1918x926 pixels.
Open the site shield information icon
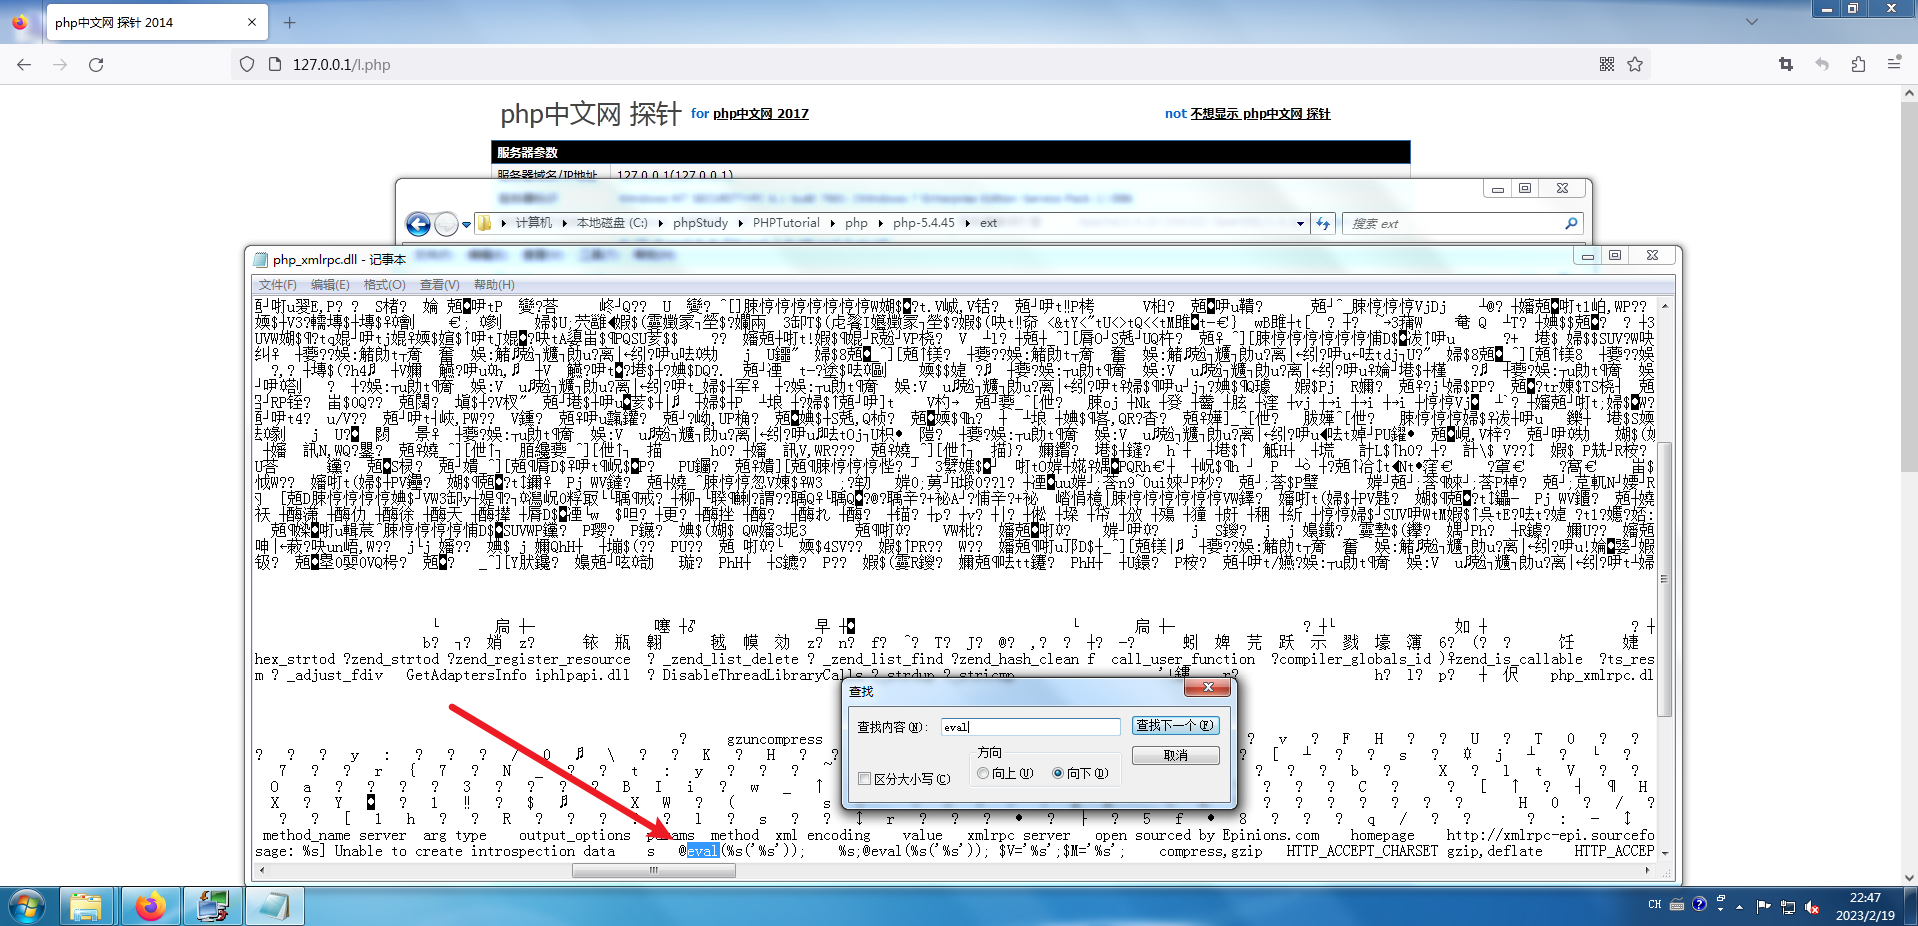(247, 64)
